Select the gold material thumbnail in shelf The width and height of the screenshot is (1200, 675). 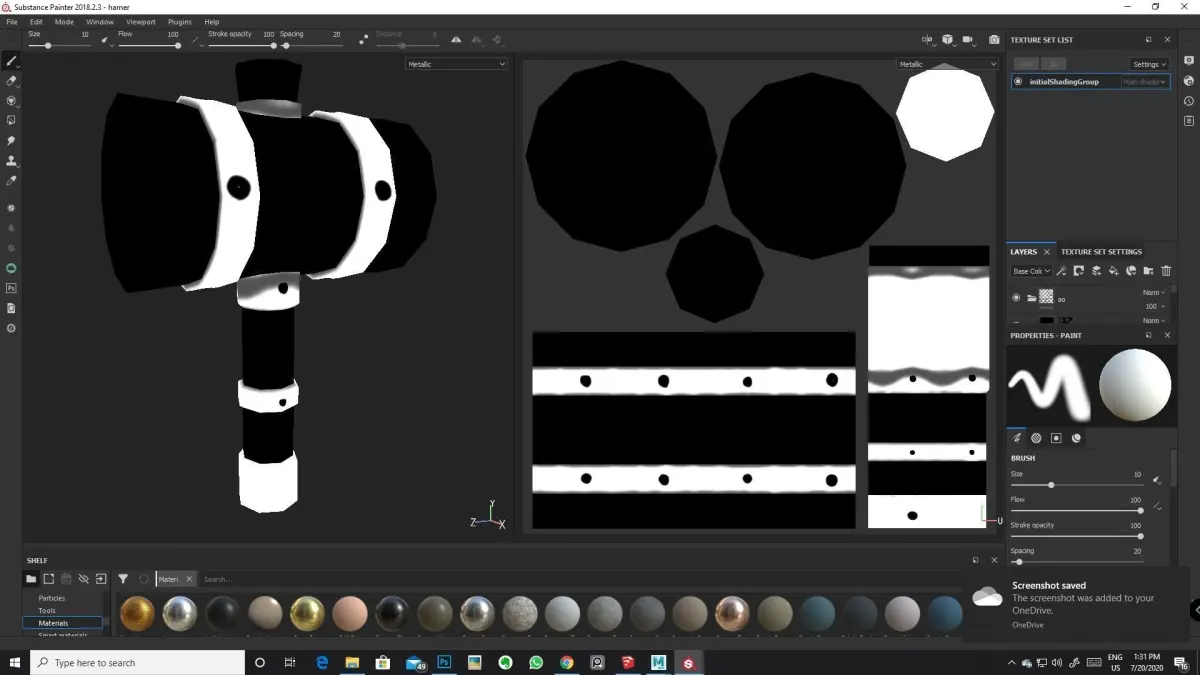138,613
